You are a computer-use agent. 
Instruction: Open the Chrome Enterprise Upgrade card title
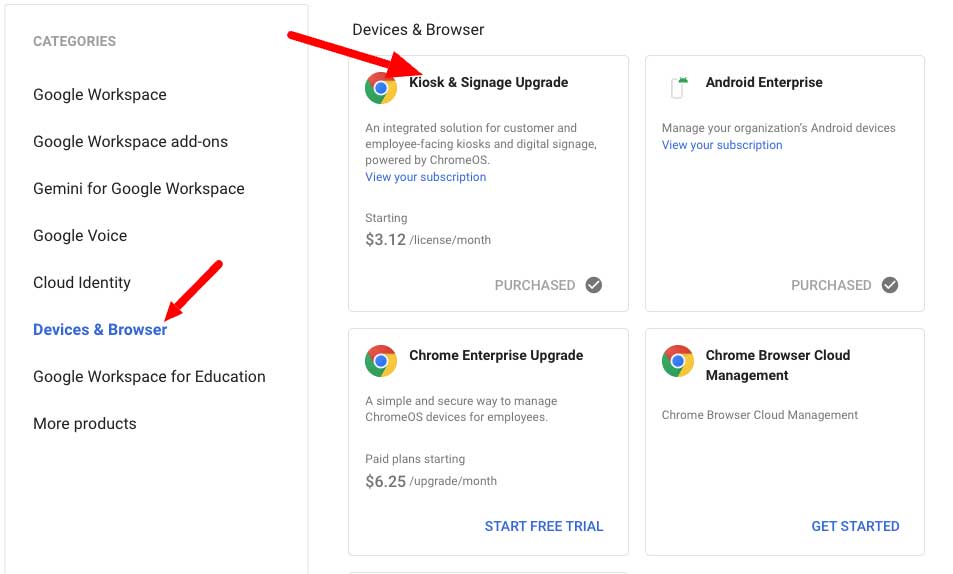(496, 355)
